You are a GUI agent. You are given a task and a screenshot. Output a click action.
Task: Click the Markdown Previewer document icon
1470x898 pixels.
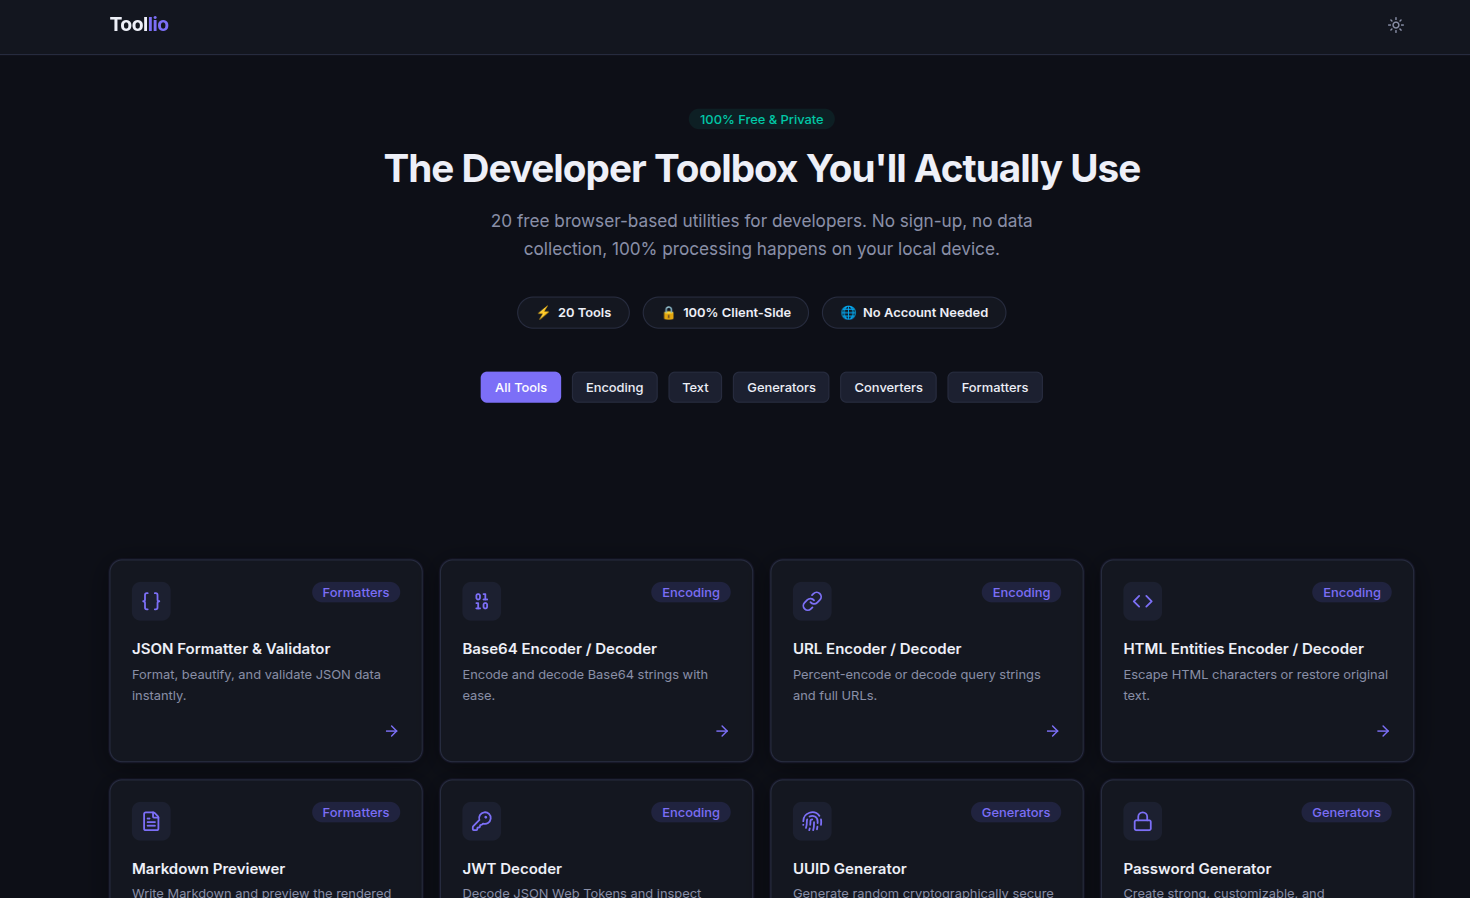coord(151,821)
